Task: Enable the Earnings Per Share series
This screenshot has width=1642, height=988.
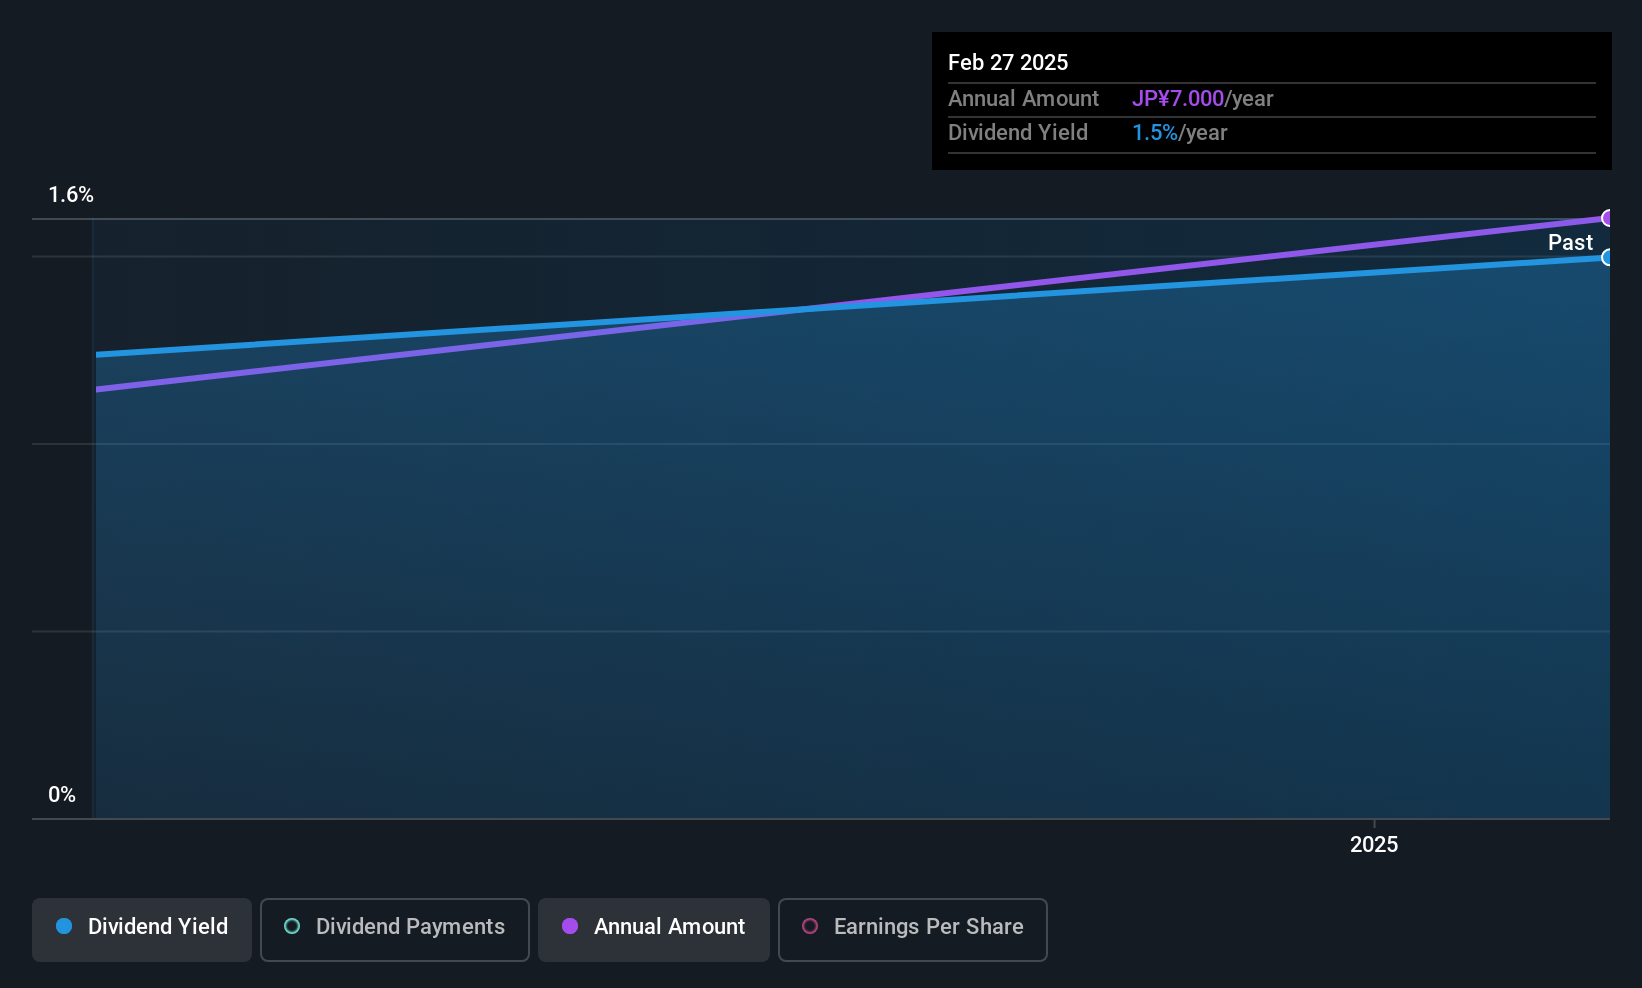Action: [913, 929]
